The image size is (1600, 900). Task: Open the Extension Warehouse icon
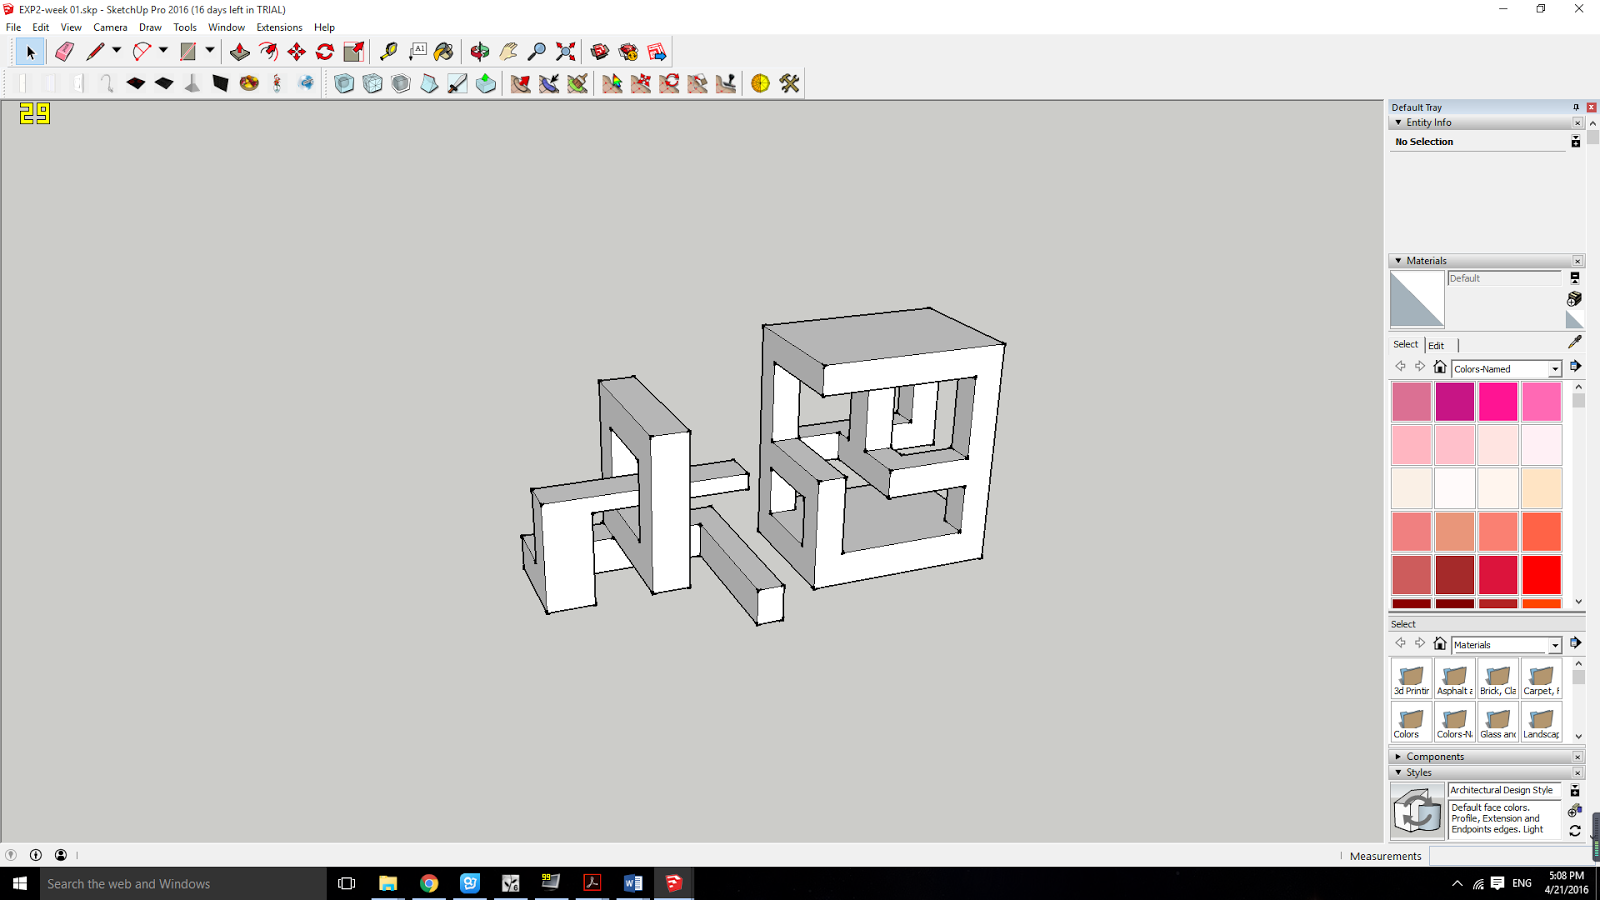point(628,52)
